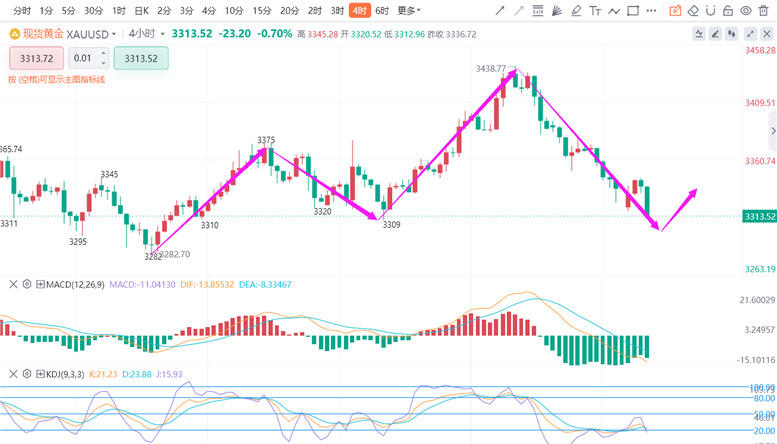777x444 pixels.
Task: Pick the text annotation tool
Action: click(597, 11)
